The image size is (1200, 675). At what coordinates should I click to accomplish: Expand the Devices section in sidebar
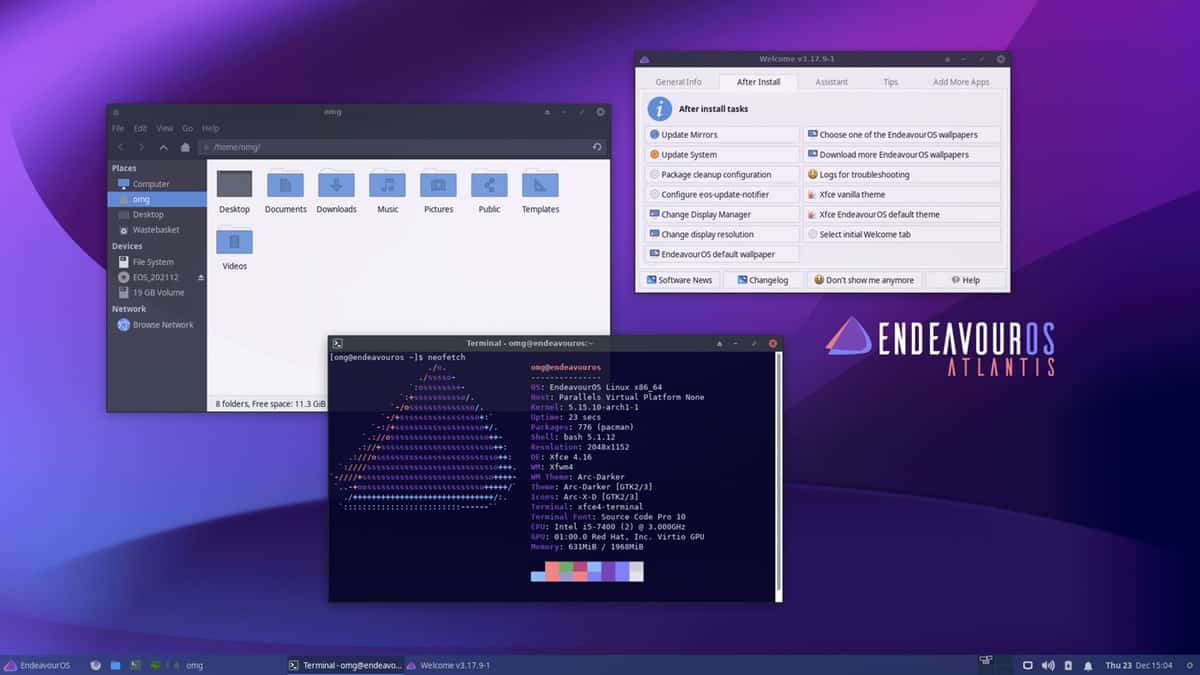coord(129,245)
